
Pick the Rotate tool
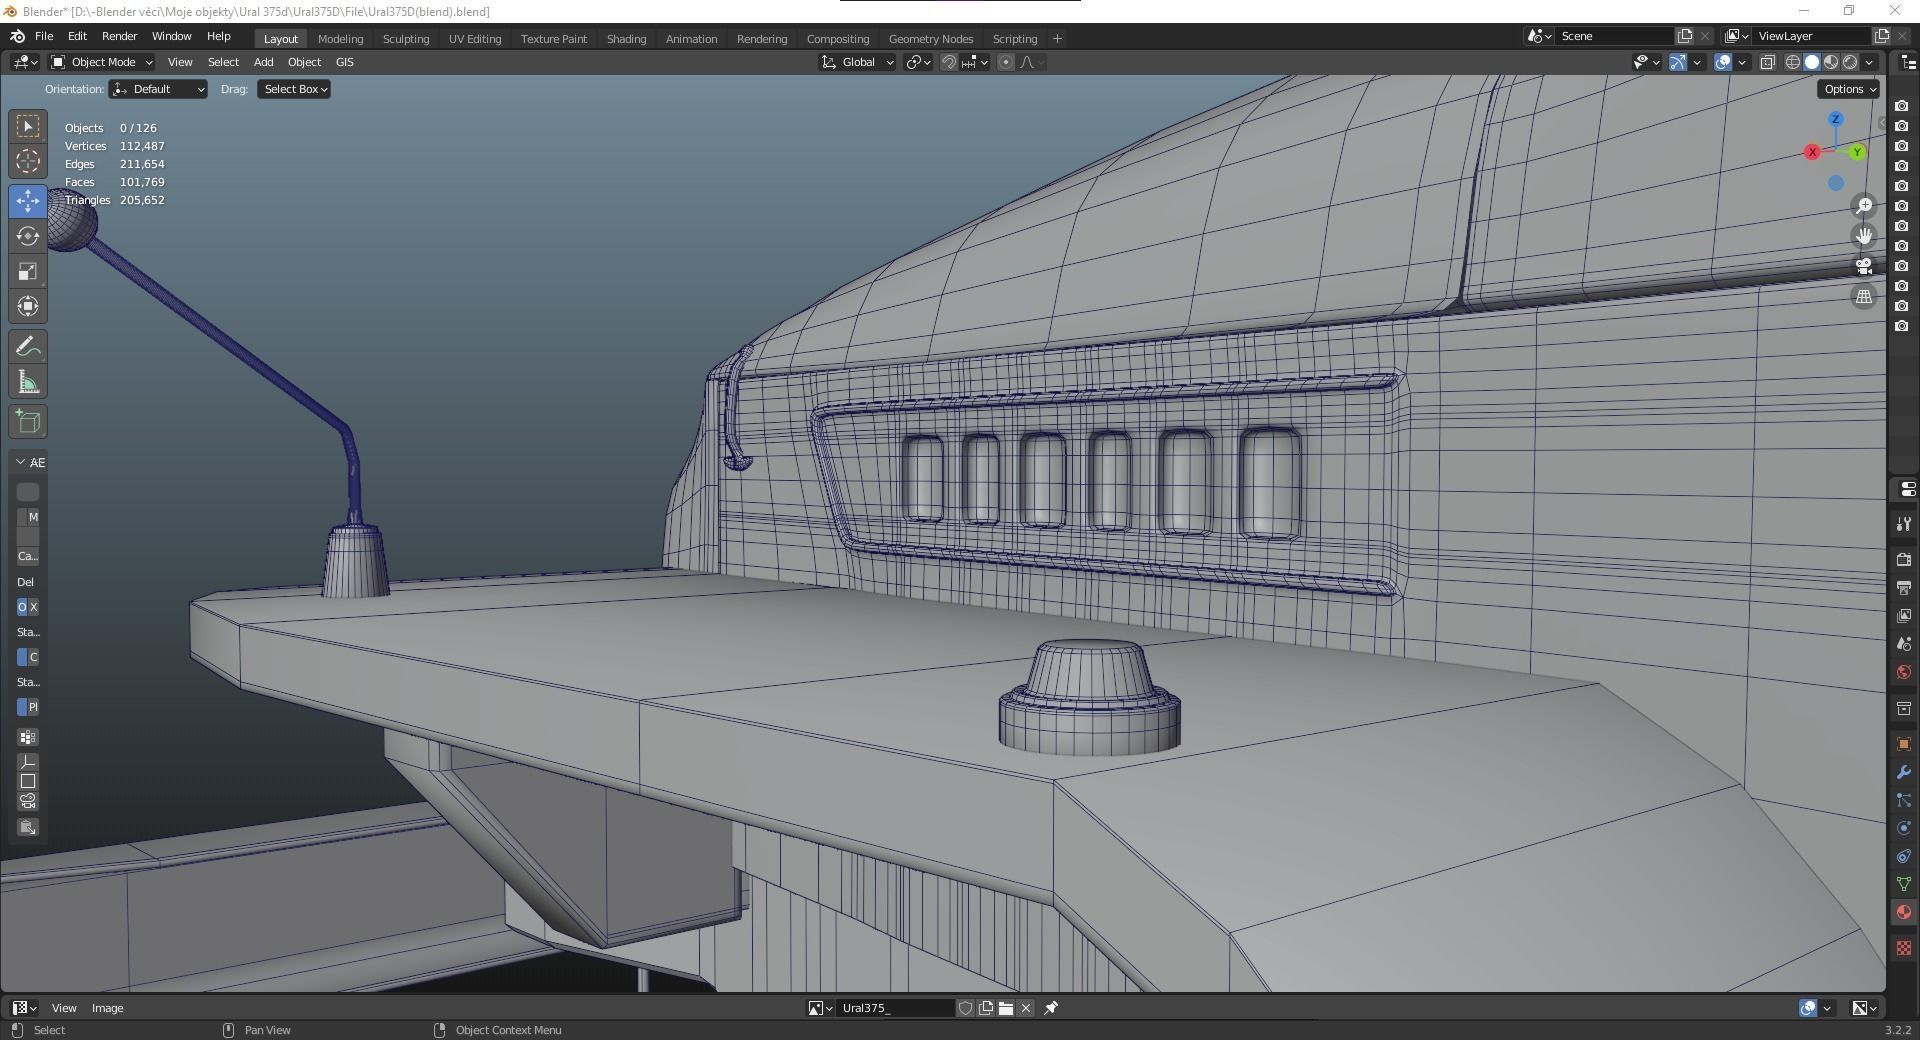28,236
